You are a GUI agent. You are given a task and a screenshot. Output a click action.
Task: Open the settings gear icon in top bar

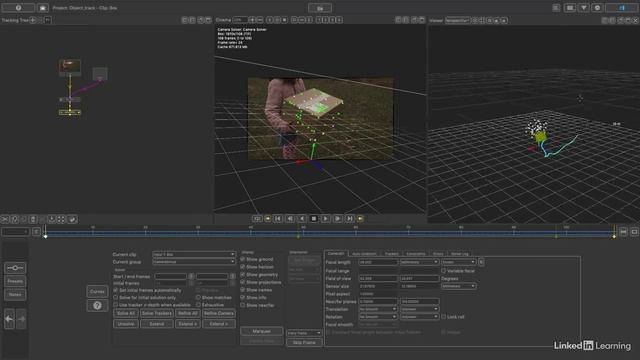(597, 8)
